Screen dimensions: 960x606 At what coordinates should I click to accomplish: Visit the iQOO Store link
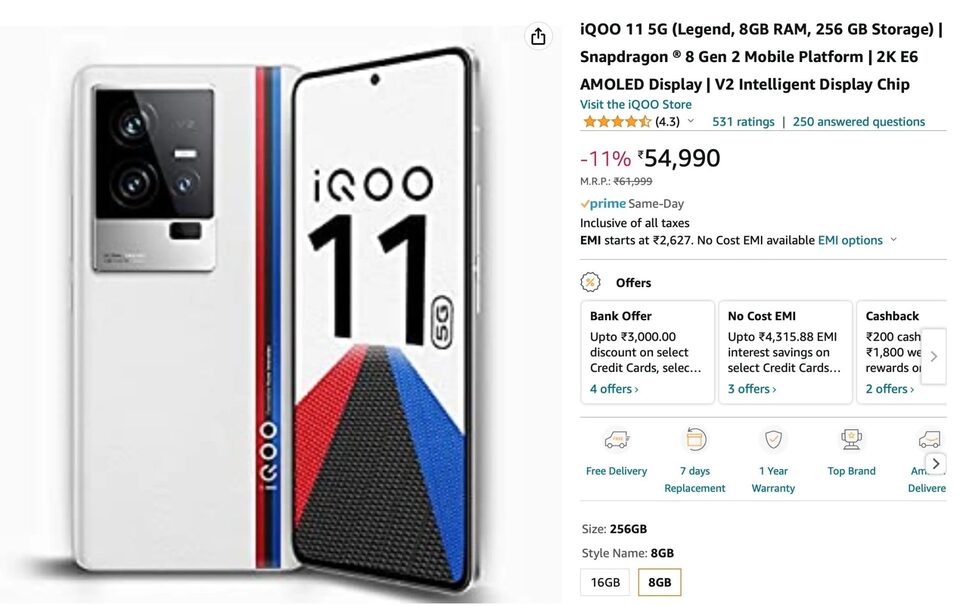[x=636, y=104]
